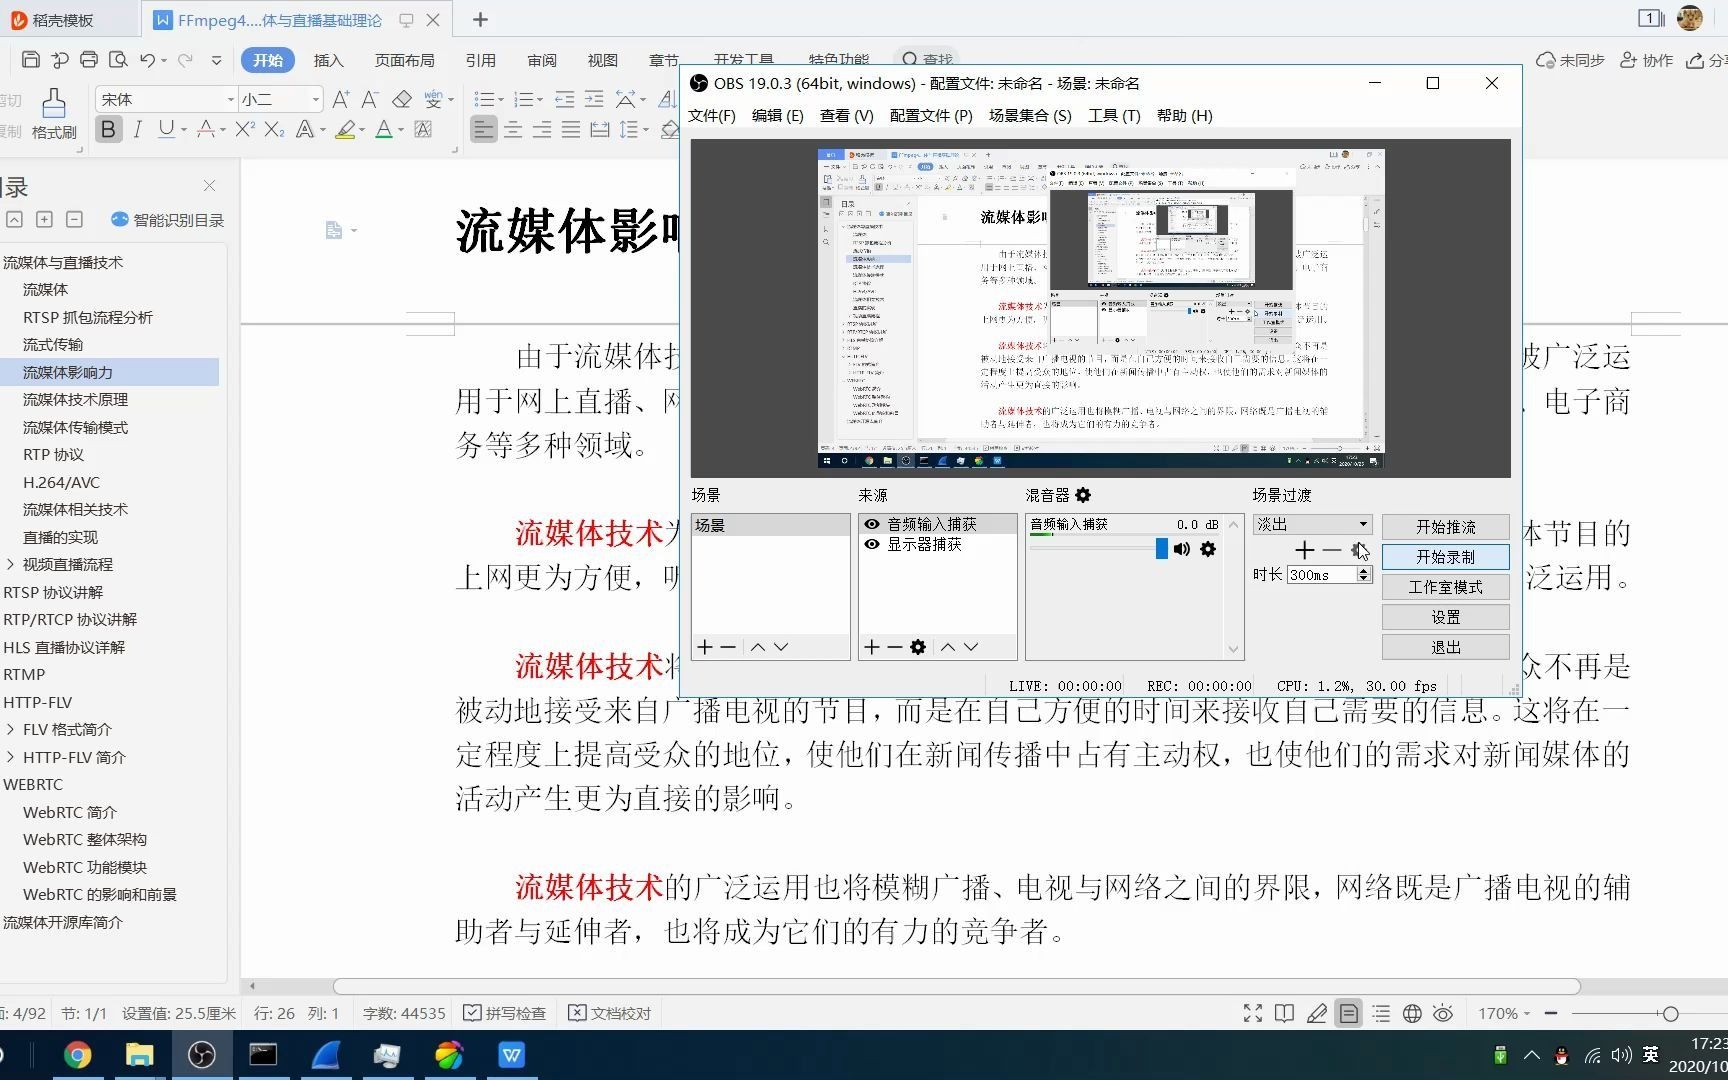This screenshot has height=1080, width=1728.
Task: Open source properties gear in 来源 panel
Action: pos(918,647)
